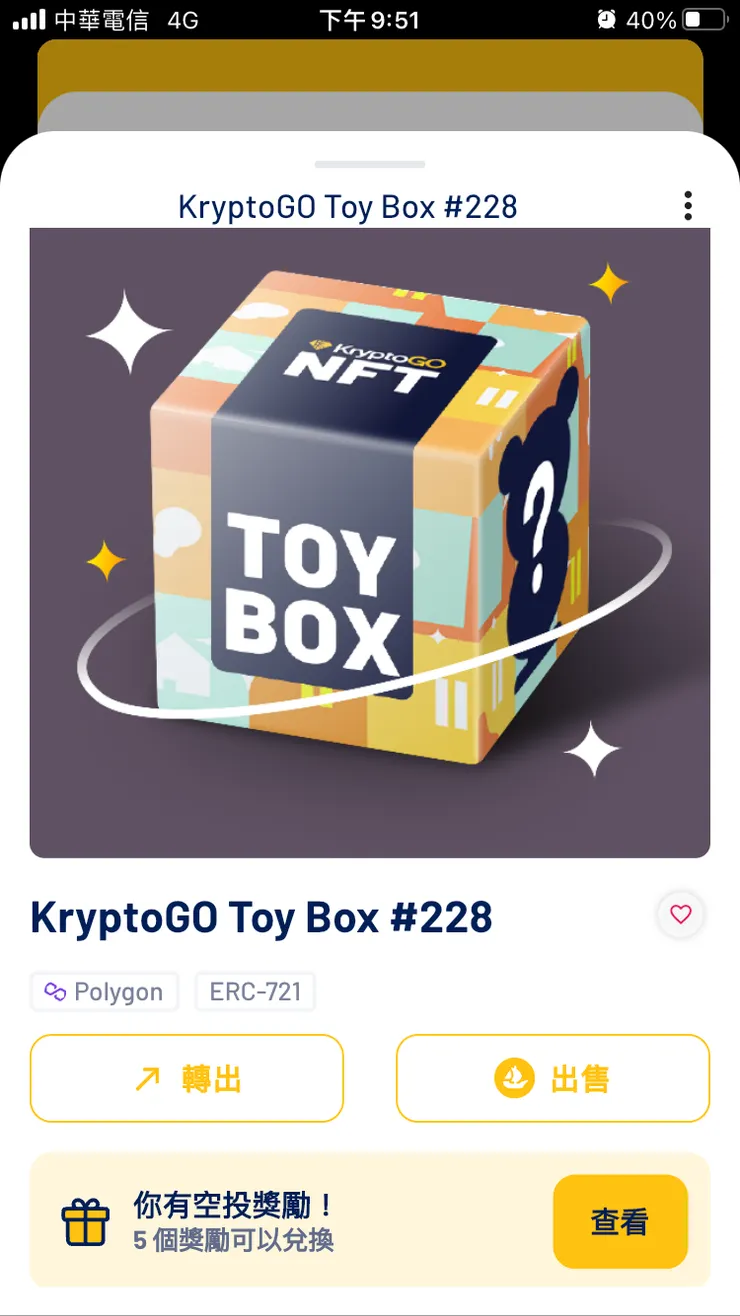Tap the battery indicator in status bar

tap(705, 19)
